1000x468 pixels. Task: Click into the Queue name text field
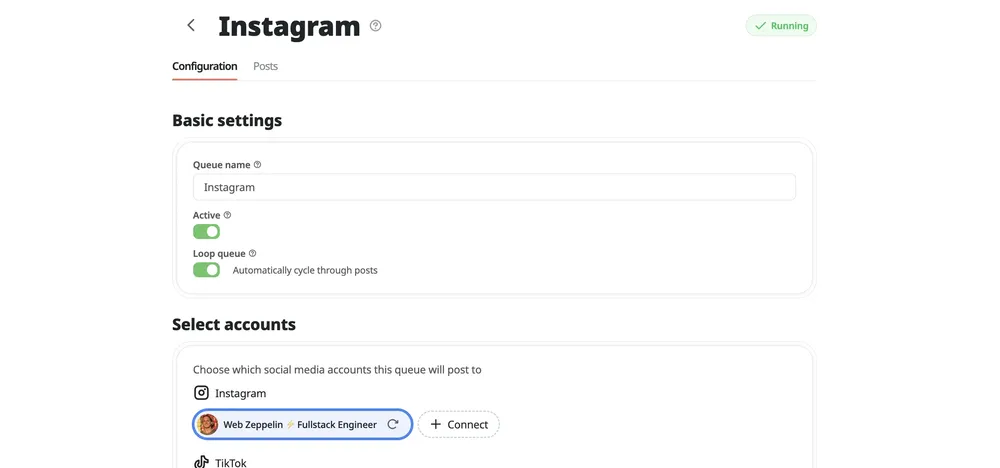tap(494, 187)
